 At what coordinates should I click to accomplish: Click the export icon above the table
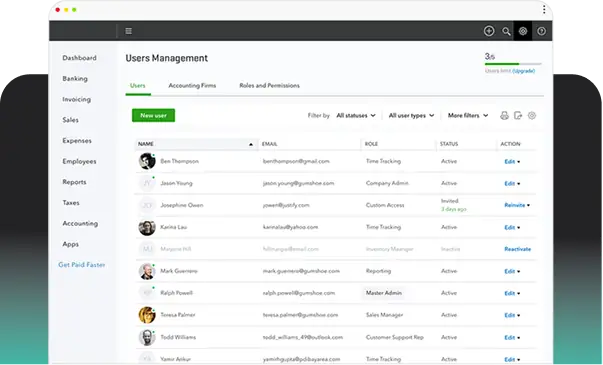tap(518, 115)
